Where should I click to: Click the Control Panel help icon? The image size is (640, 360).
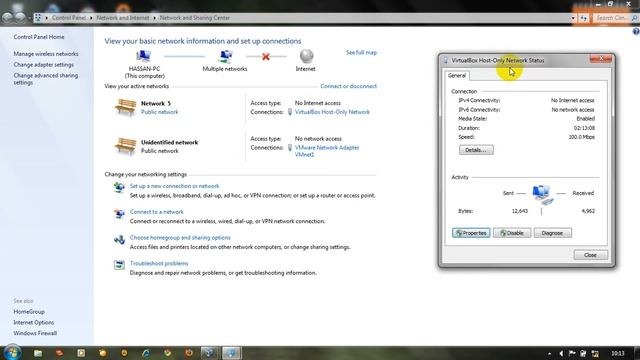pyautogui.click(x=636, y=31)
